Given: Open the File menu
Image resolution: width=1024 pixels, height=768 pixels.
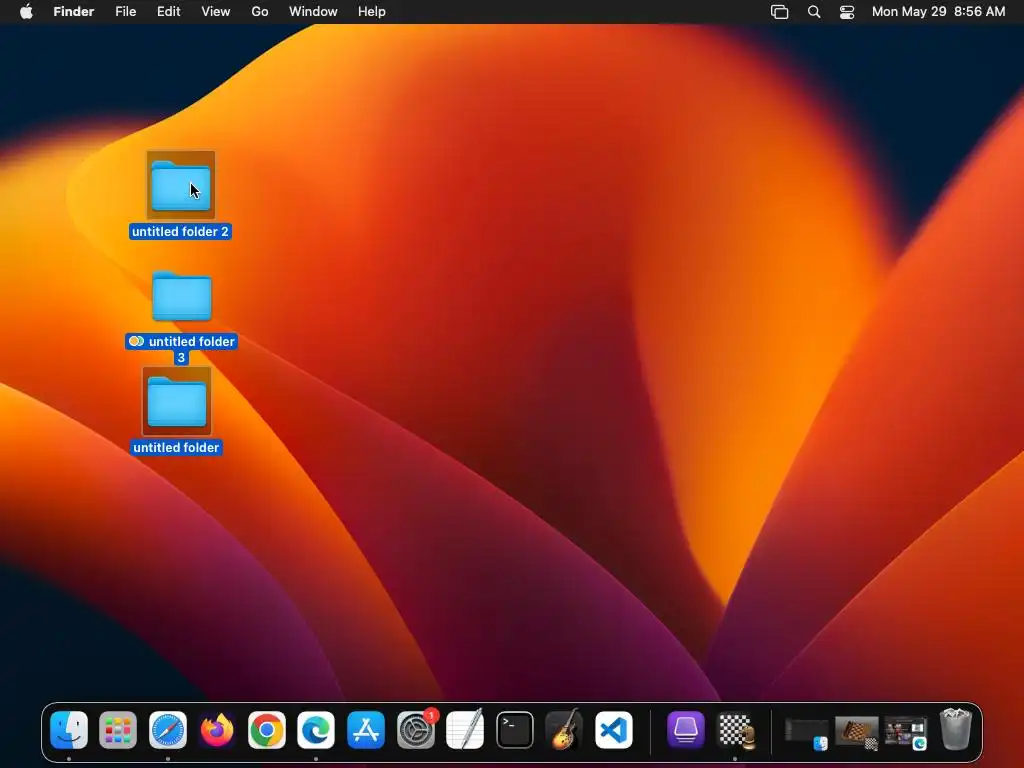Looking at the screenshot, I should coord(125,12).
